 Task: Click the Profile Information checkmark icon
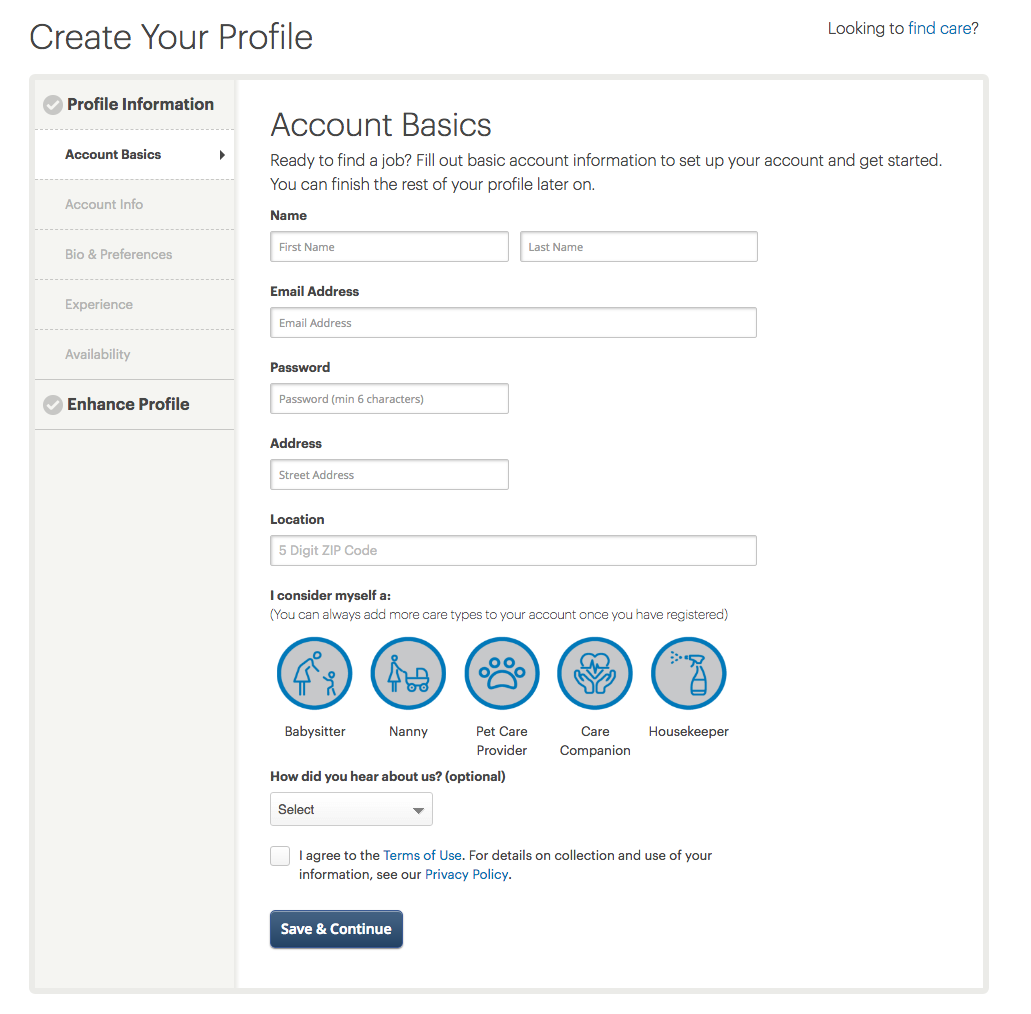tap(53, 105)
